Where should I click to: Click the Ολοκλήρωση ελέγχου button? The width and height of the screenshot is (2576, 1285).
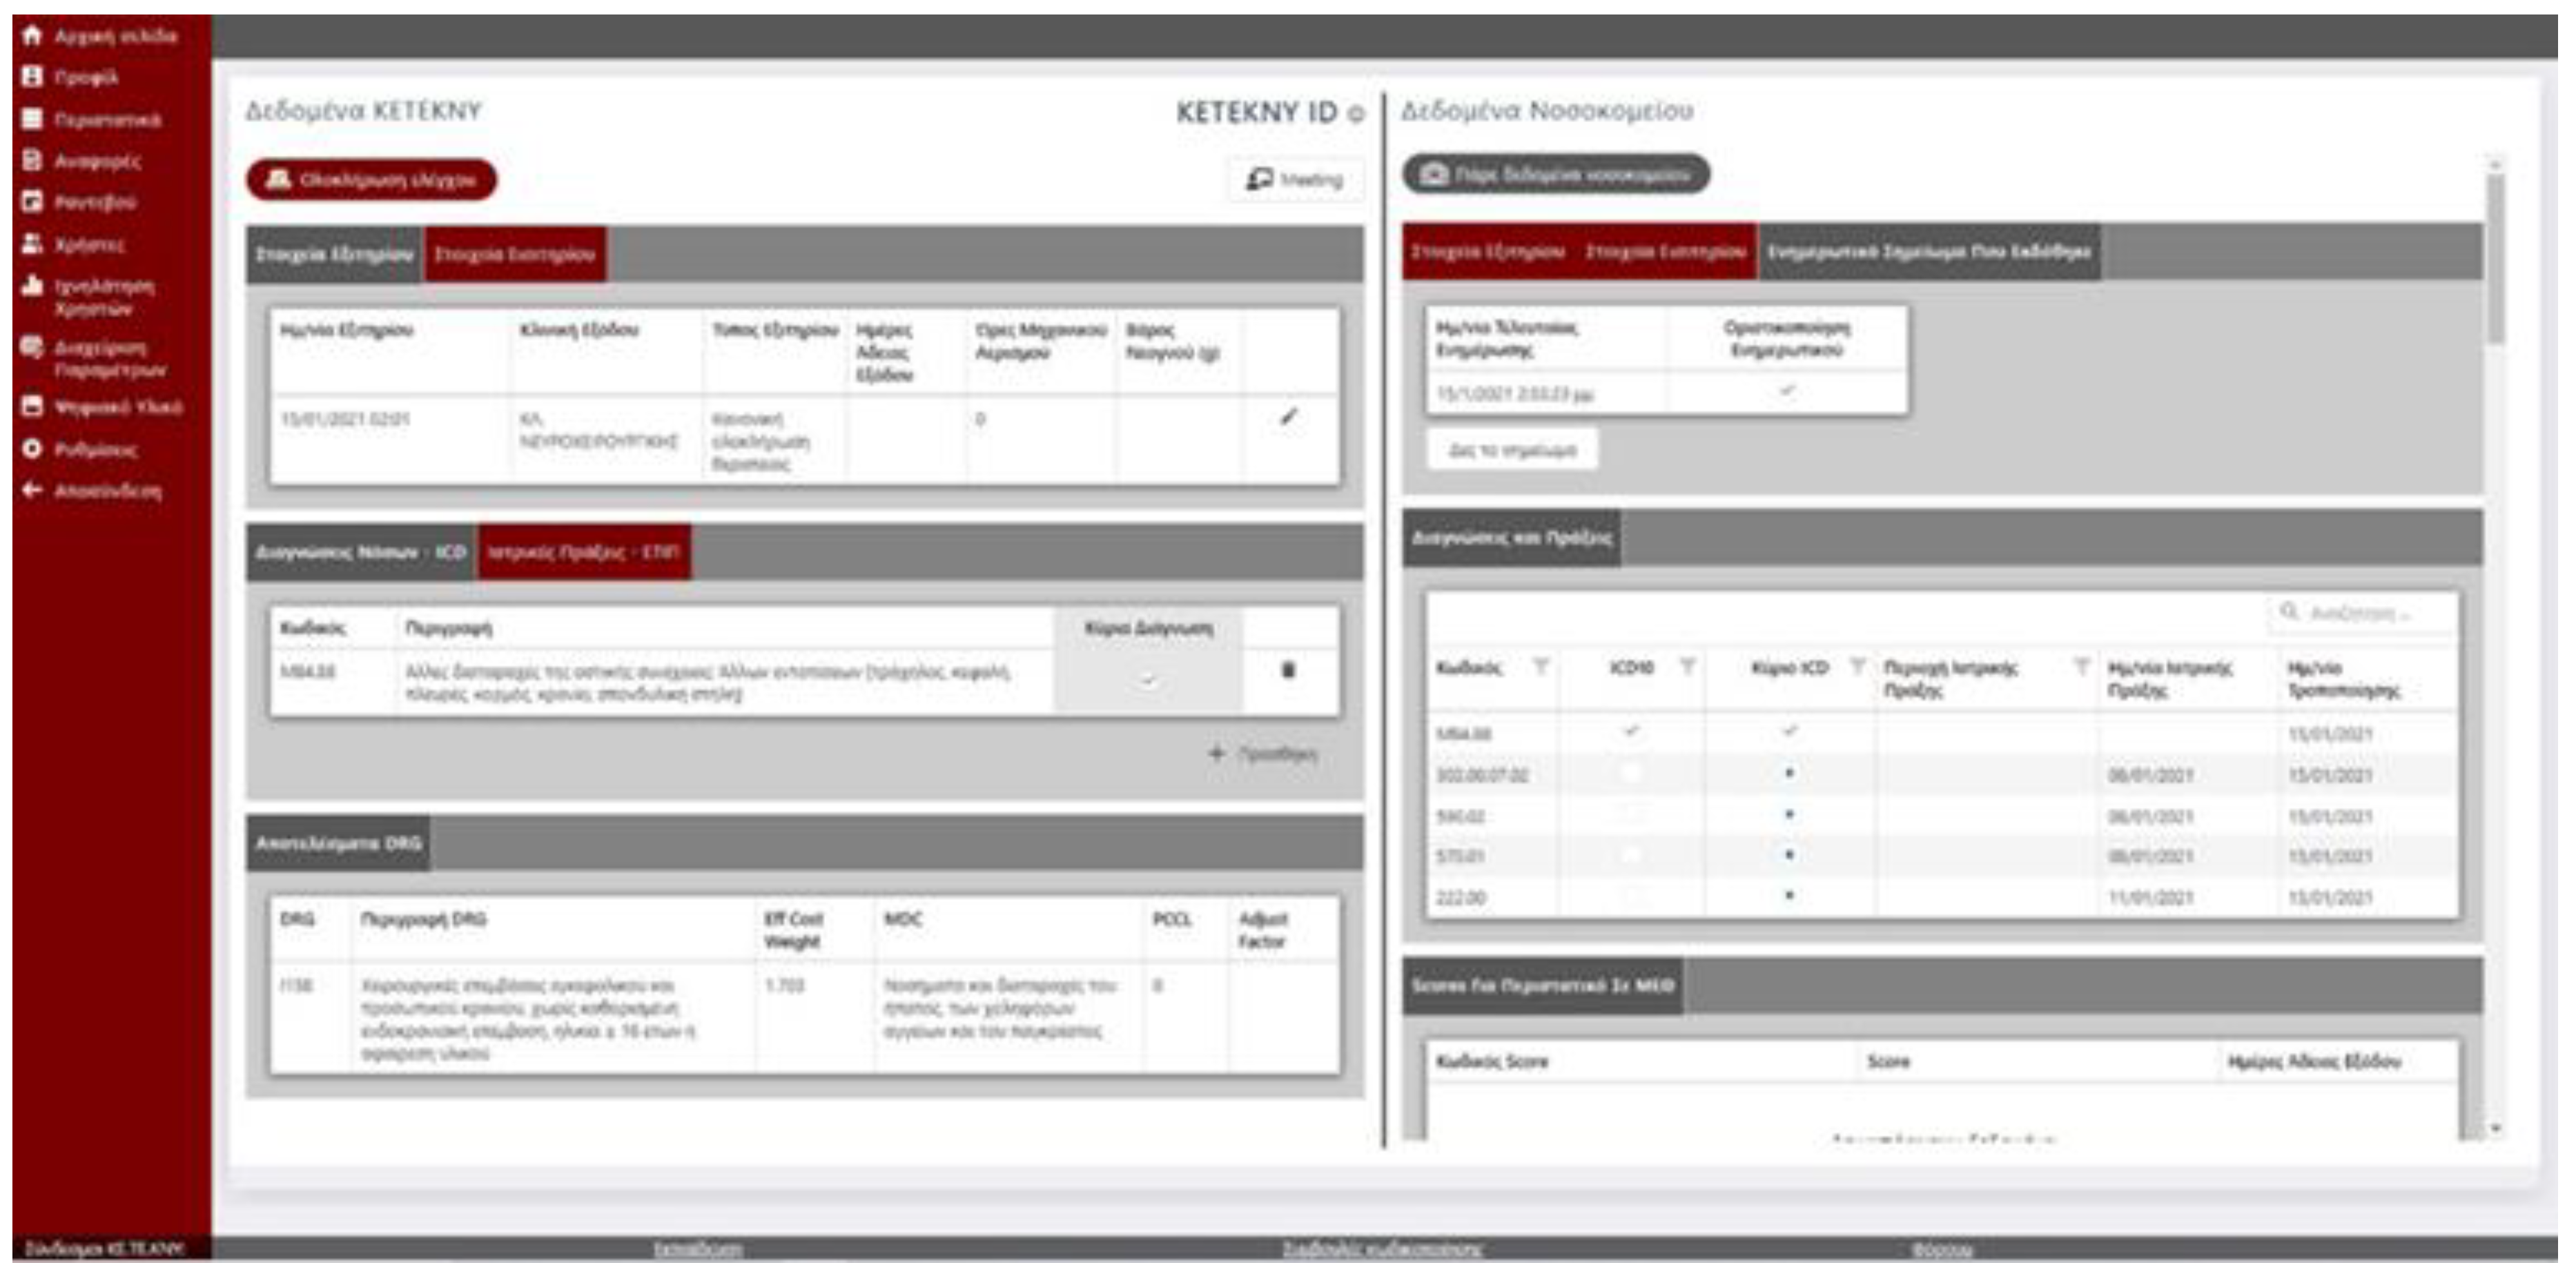point(372,180)
